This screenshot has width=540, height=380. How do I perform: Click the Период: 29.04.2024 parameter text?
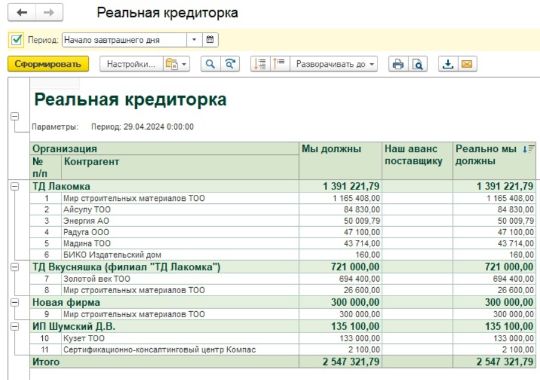click(142, 127)
